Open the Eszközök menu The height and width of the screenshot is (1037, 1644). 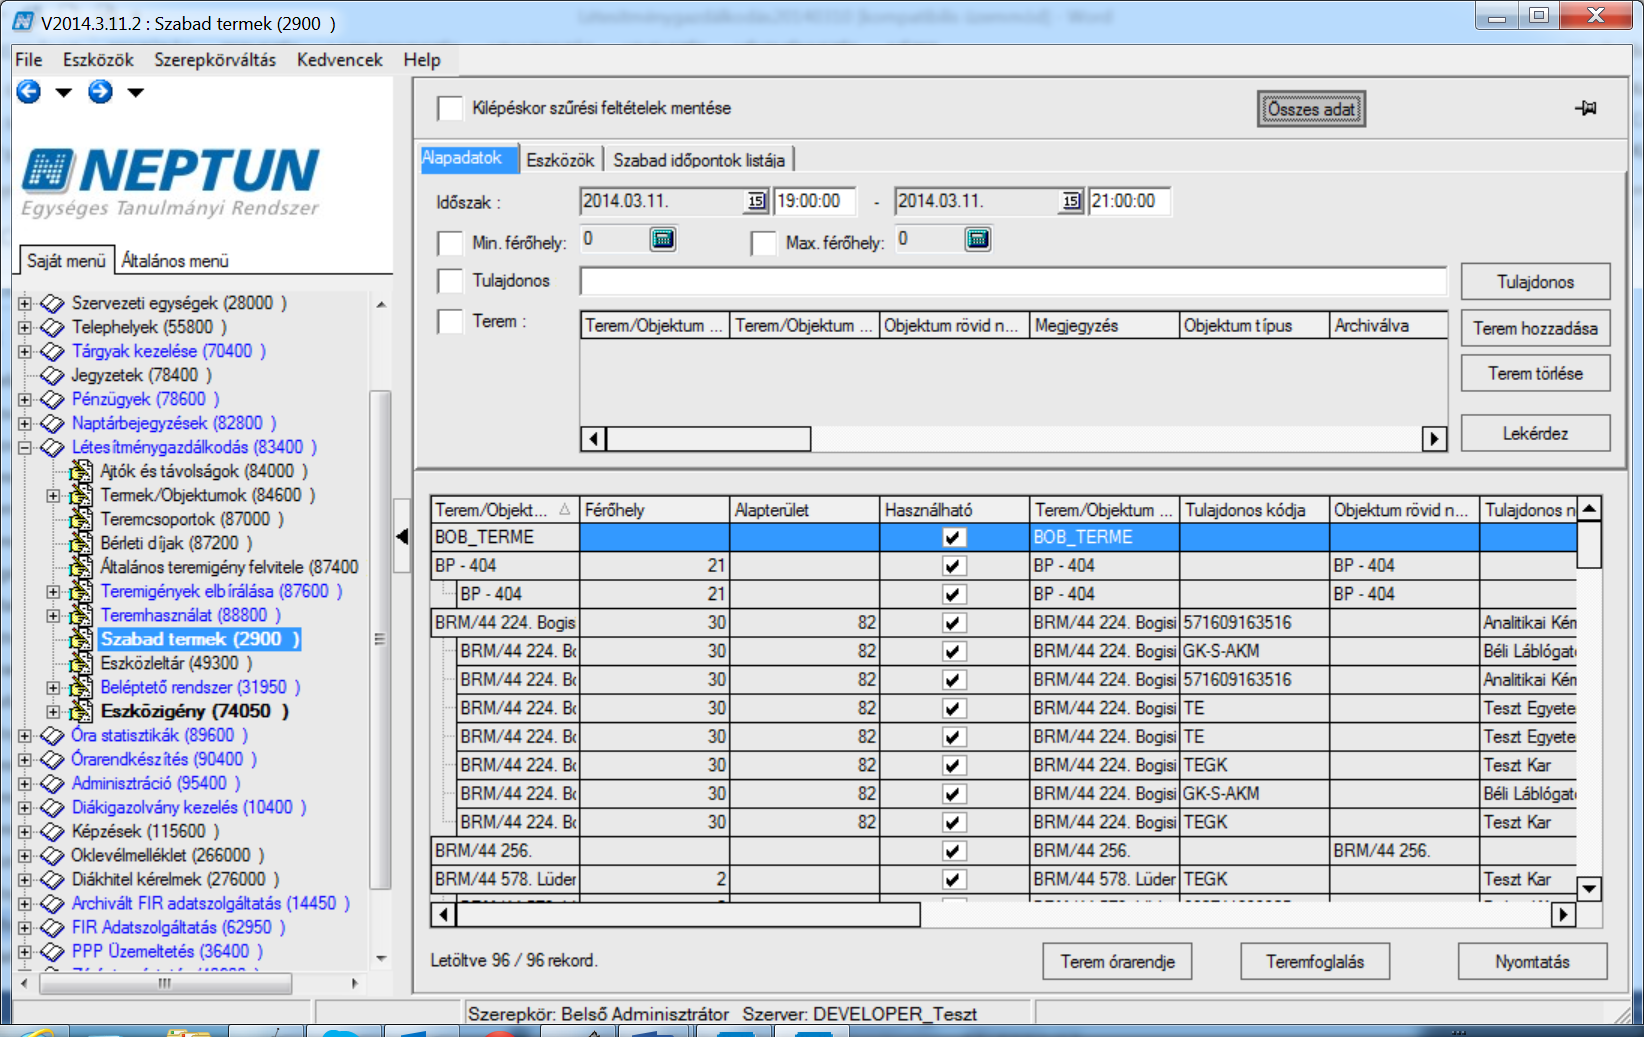coord(98,60)
